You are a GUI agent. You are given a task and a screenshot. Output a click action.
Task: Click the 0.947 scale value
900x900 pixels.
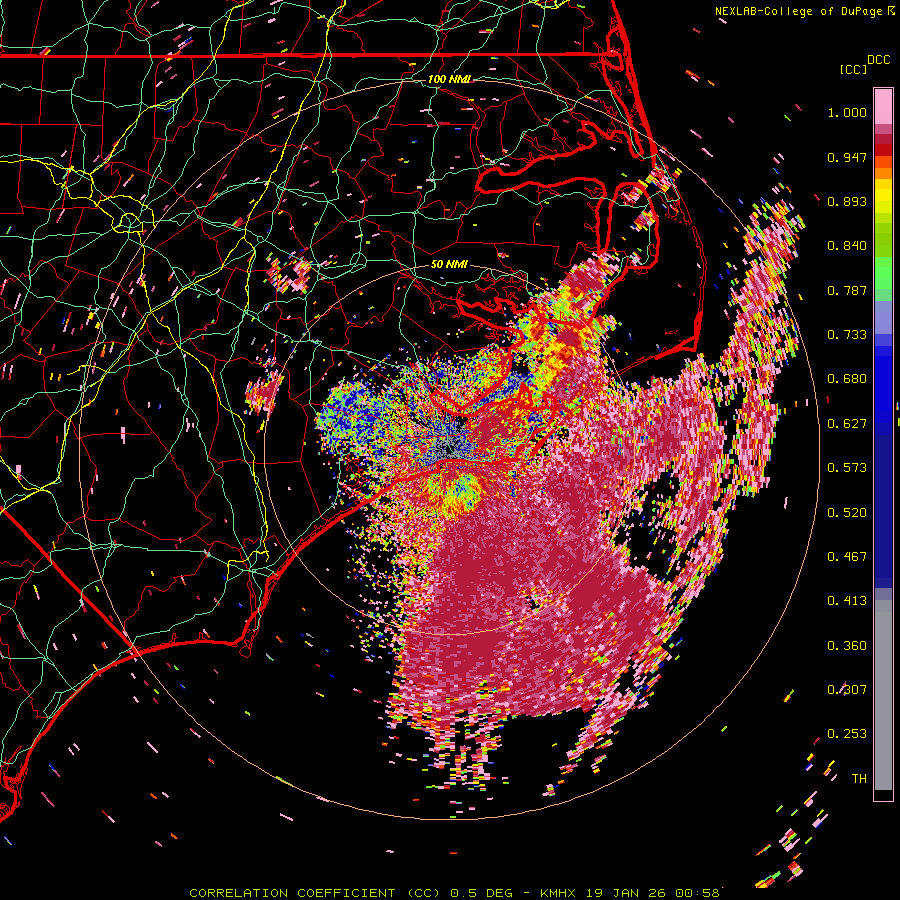pos(847,157)
